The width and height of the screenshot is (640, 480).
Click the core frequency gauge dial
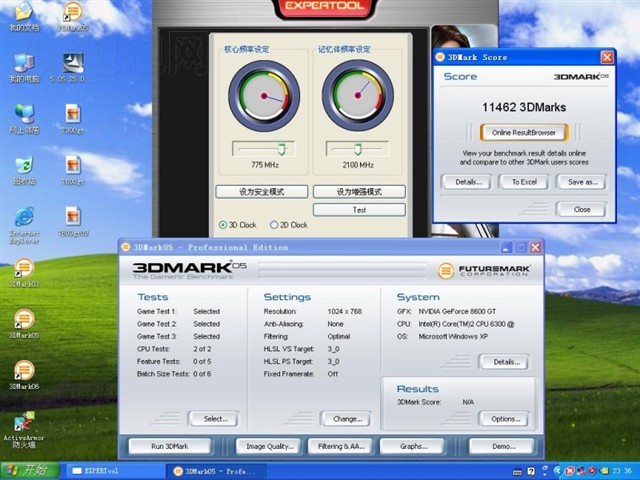[x=264, y=96]
